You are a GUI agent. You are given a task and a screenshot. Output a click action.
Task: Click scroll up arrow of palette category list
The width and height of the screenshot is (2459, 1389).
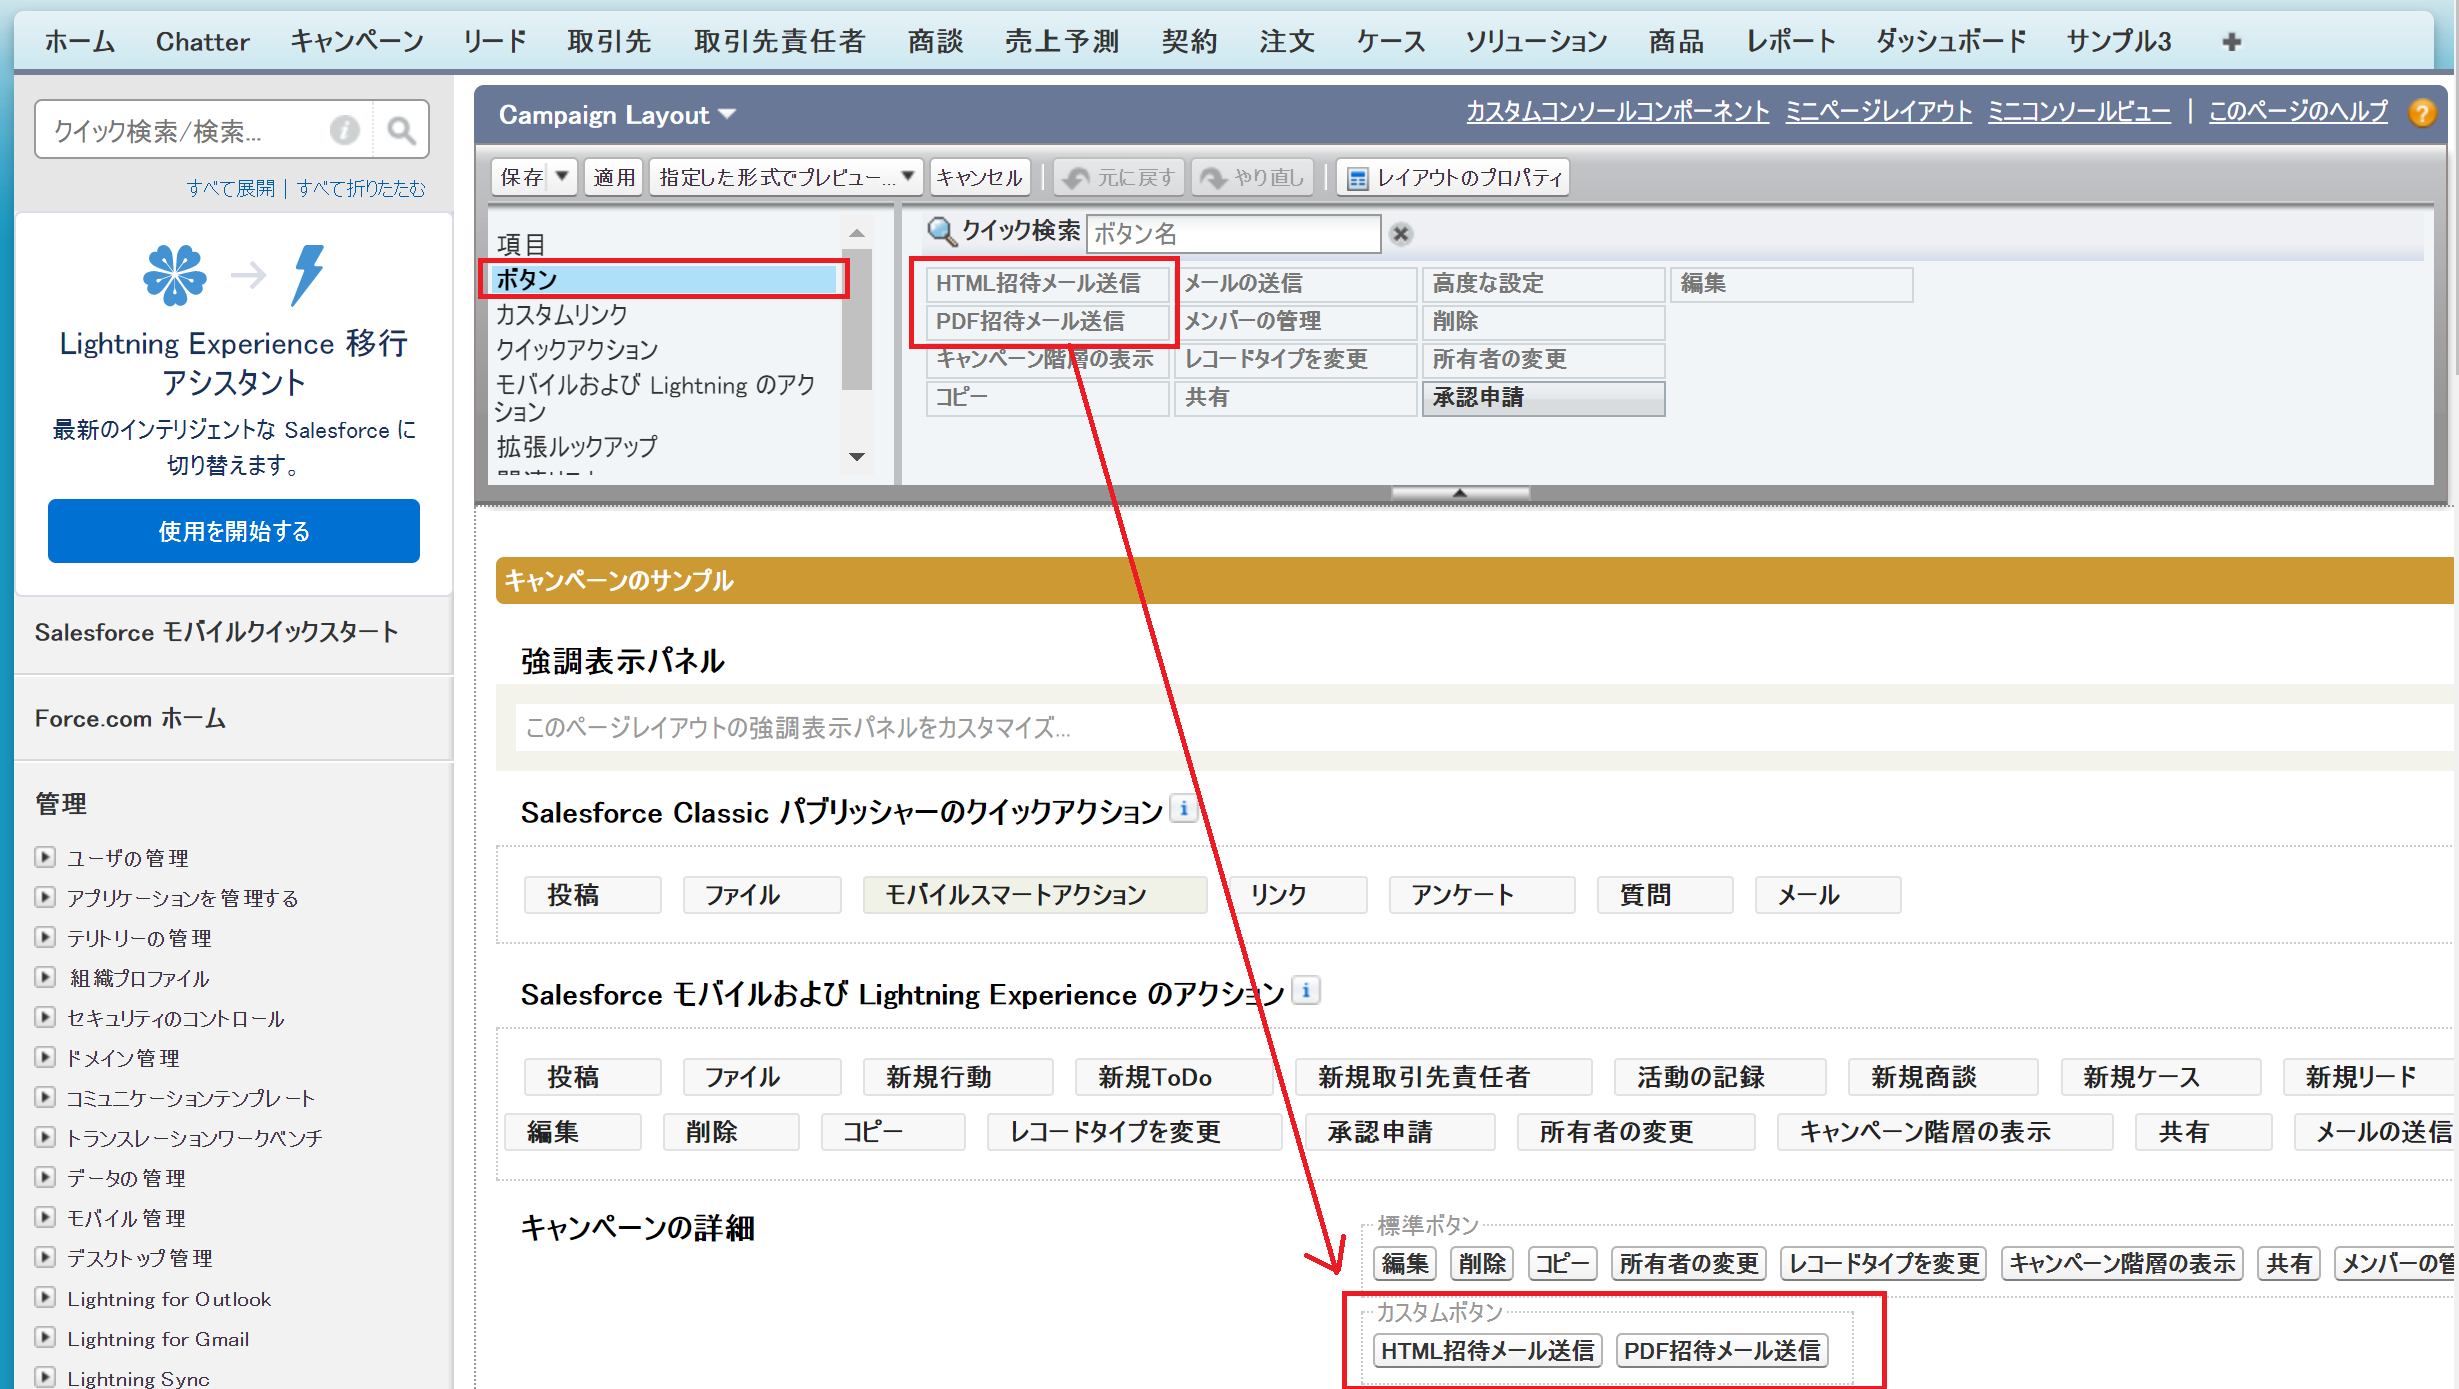tap(857, 233)
